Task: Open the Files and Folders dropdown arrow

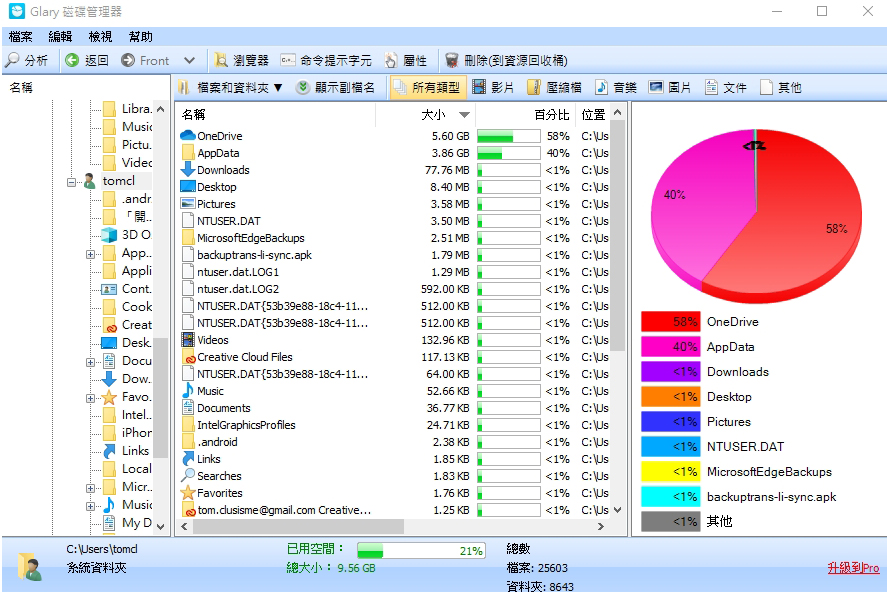Action: click(x=278, y=88)
